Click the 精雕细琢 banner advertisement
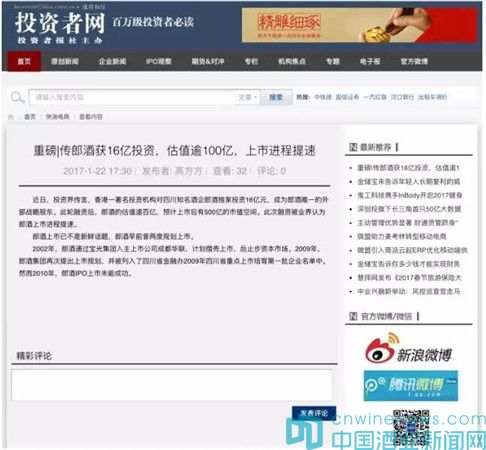This screenshot has width=486, height=450. tap(359, 25)
